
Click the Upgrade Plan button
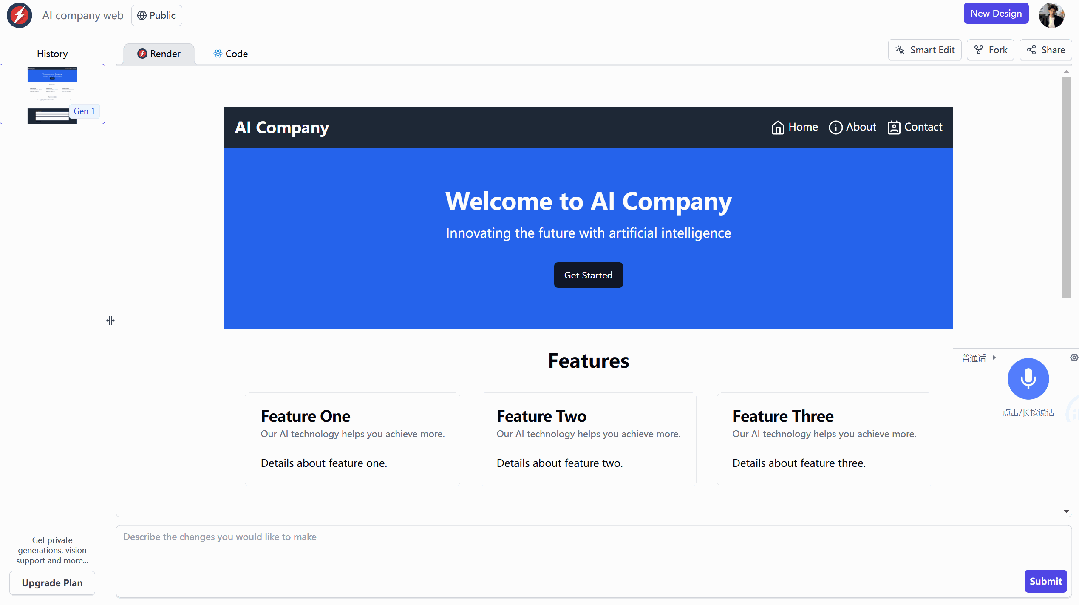52,583
